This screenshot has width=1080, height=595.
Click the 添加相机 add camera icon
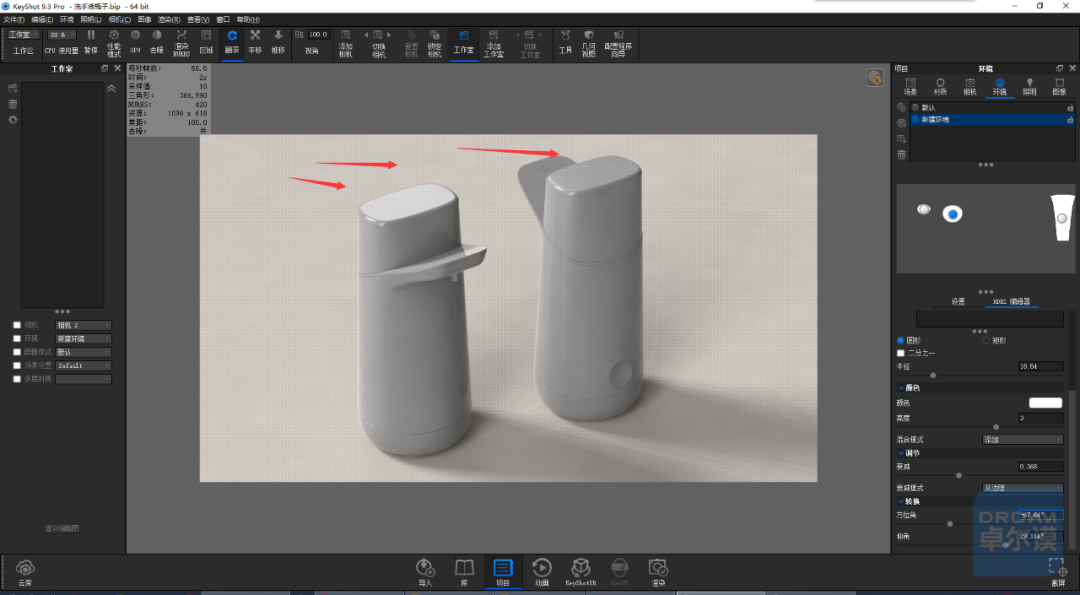(x=346, y=43)
